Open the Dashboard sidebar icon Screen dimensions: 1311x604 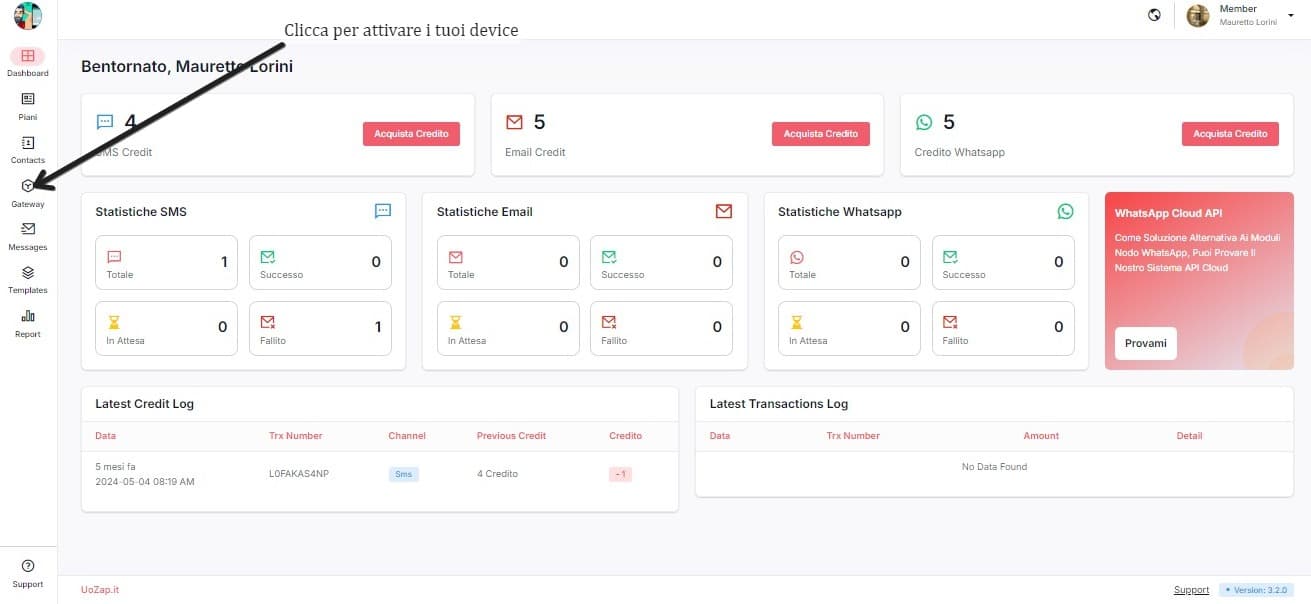click(27, 57)
